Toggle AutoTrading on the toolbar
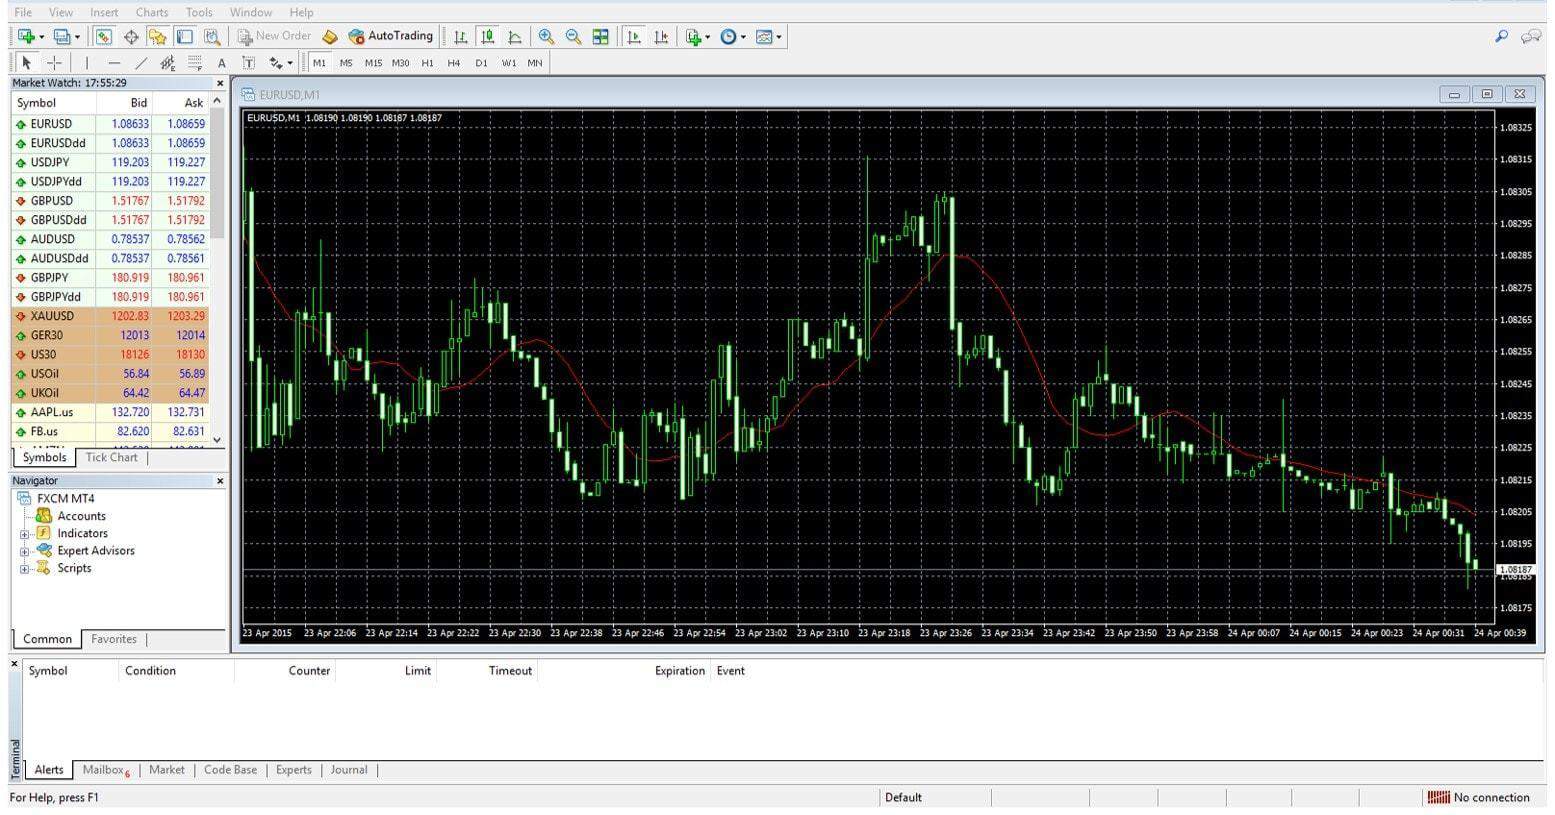The width and height of the screenshot is (1555, 815). click(391, 36)
